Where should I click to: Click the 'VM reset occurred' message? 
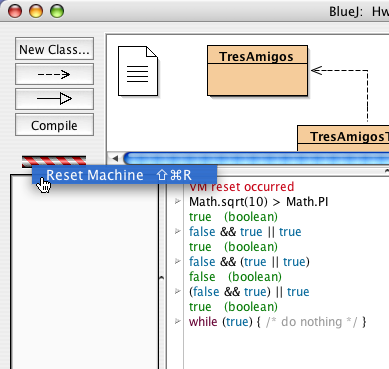click(242, 187)
